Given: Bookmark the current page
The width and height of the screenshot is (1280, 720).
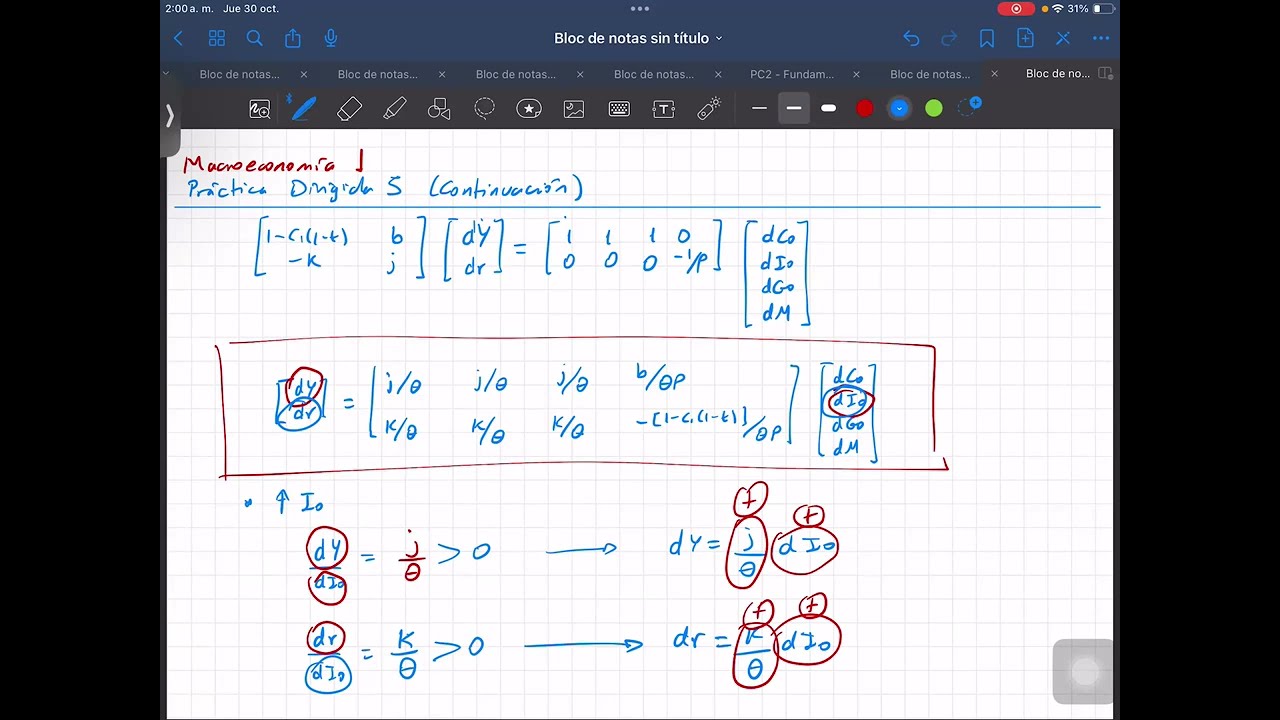Looking at the screenshot, I should click(x=987, y=38).
